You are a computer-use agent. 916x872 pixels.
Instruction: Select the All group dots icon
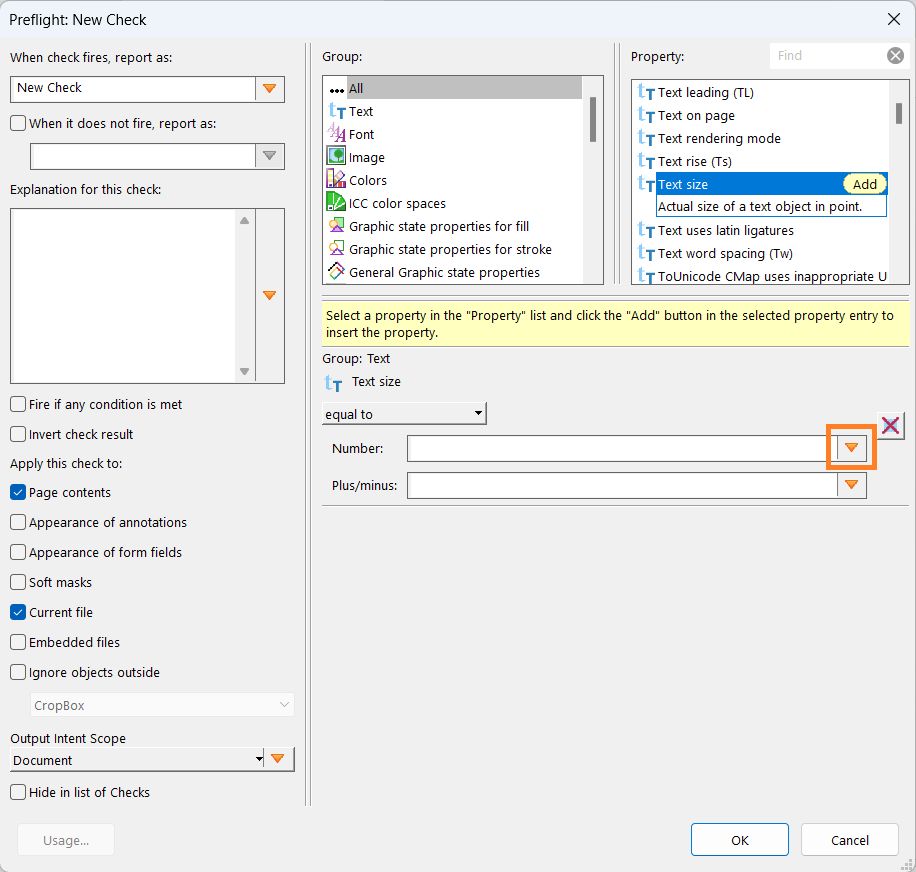(x=336, y=90)
